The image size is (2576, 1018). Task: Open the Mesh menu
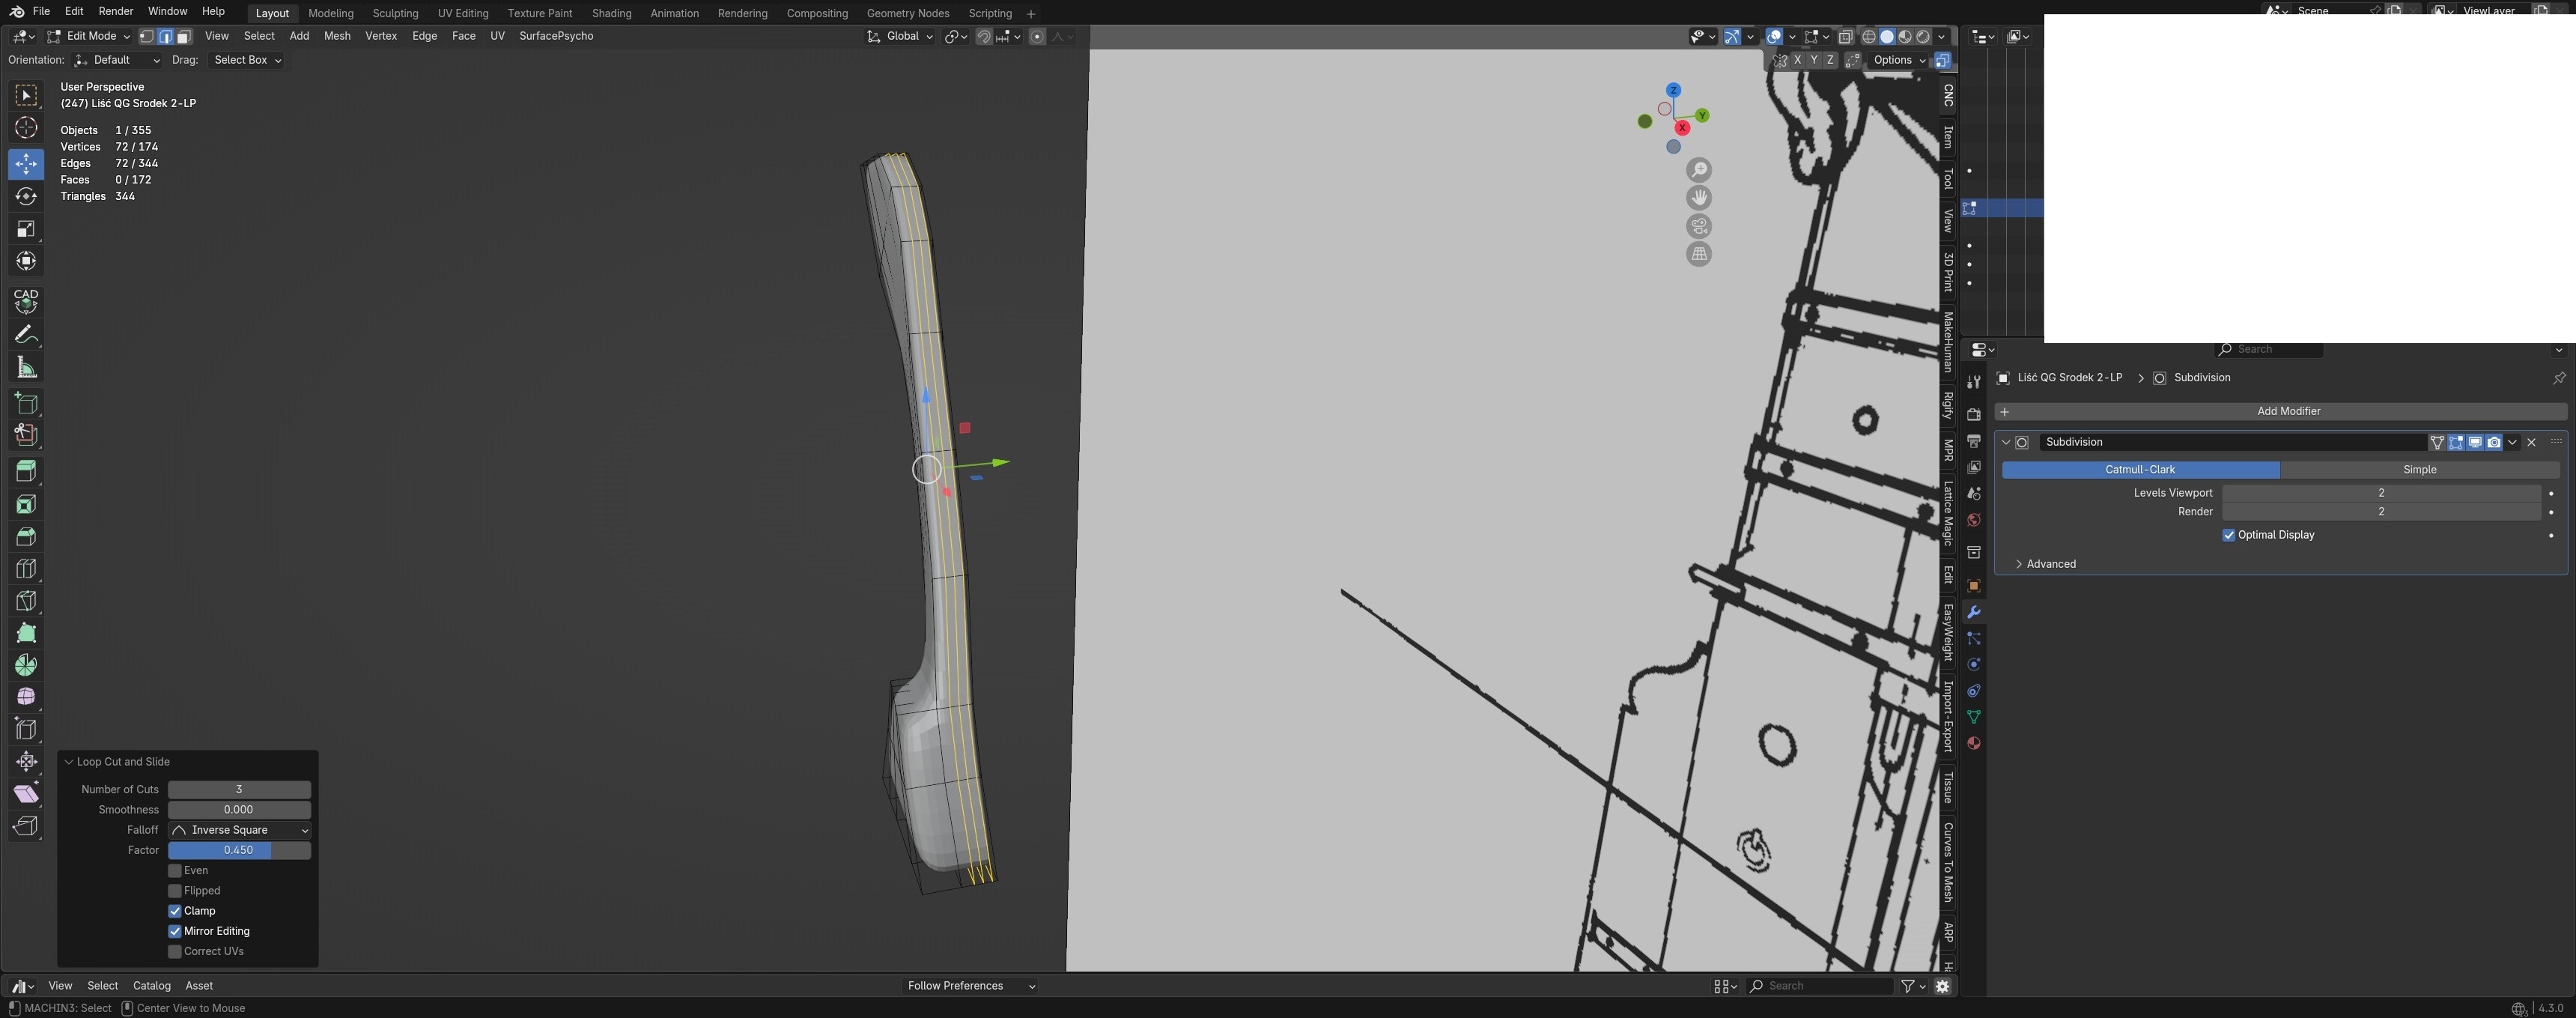pos(336,36)
